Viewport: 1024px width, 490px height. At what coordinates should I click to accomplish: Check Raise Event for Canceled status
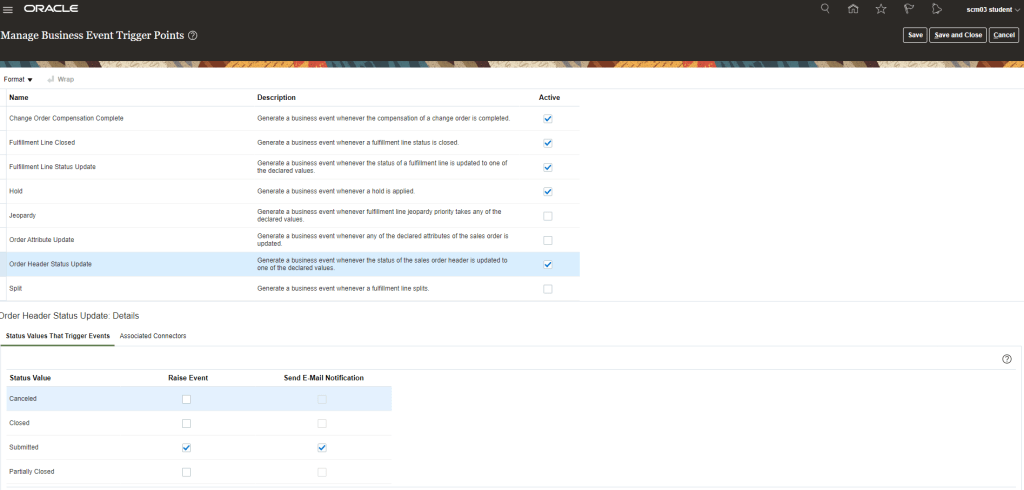coord(186,399)
